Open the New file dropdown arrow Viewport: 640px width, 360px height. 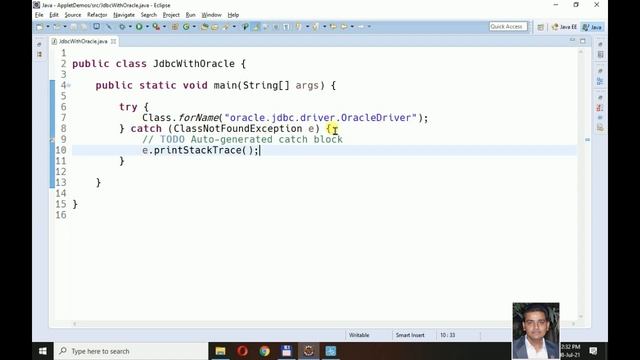pyautogui.click(x=48, y=27)
